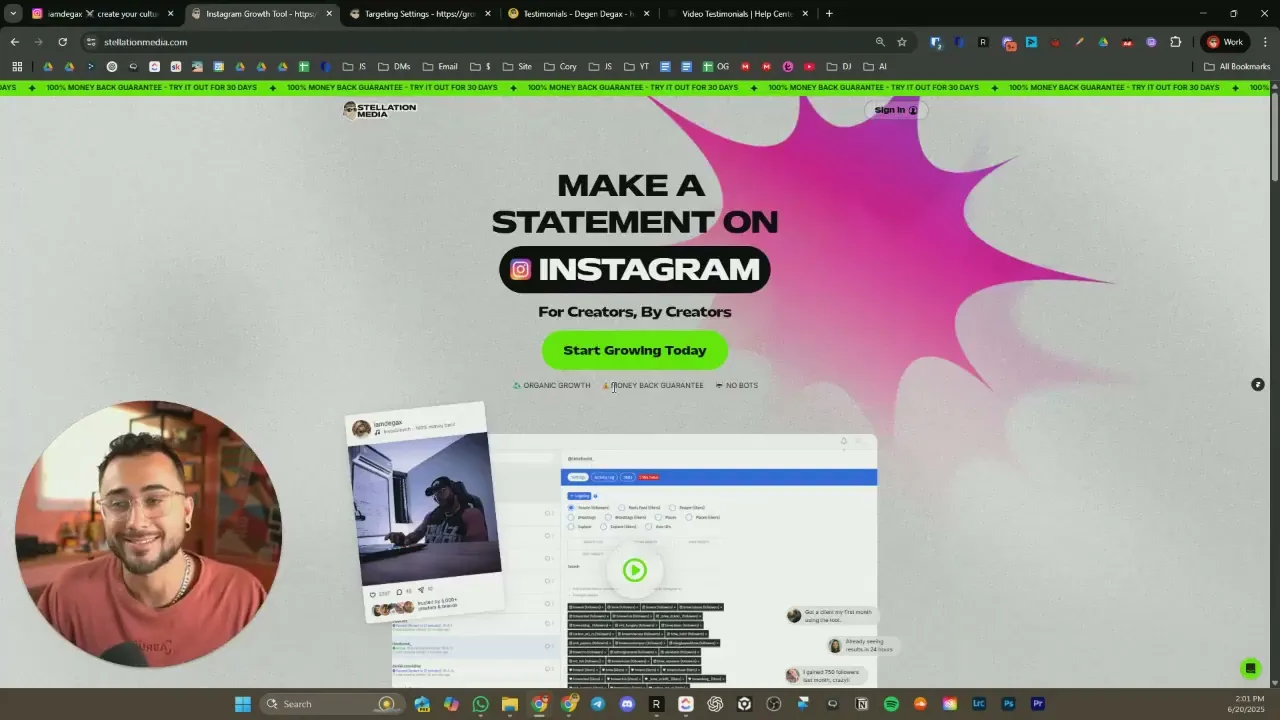Select the Instagram Growth Tool tab

(x=260, y=14)
